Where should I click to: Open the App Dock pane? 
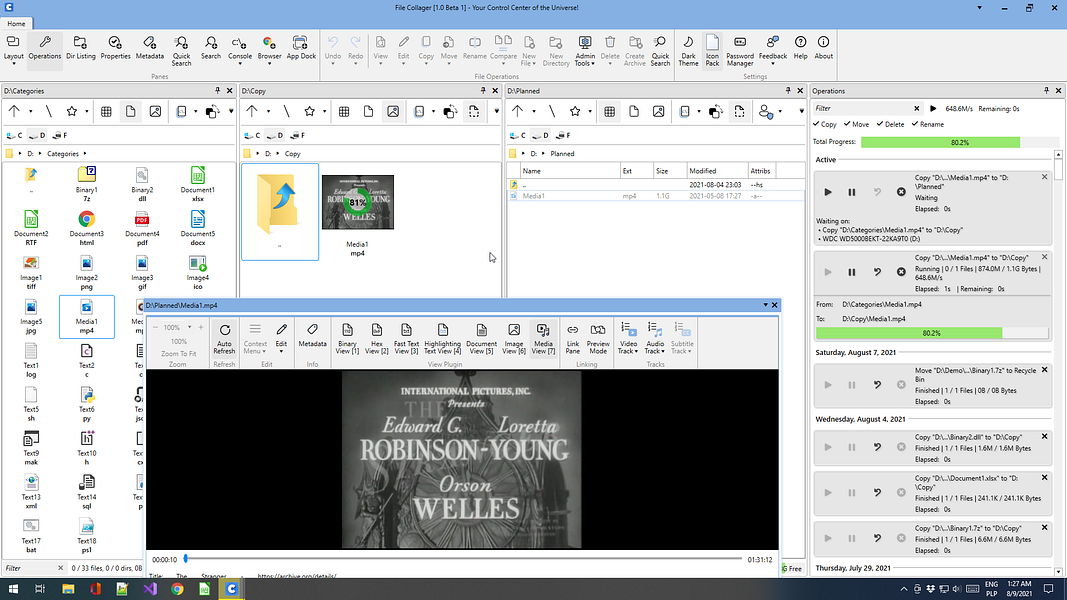301,47
